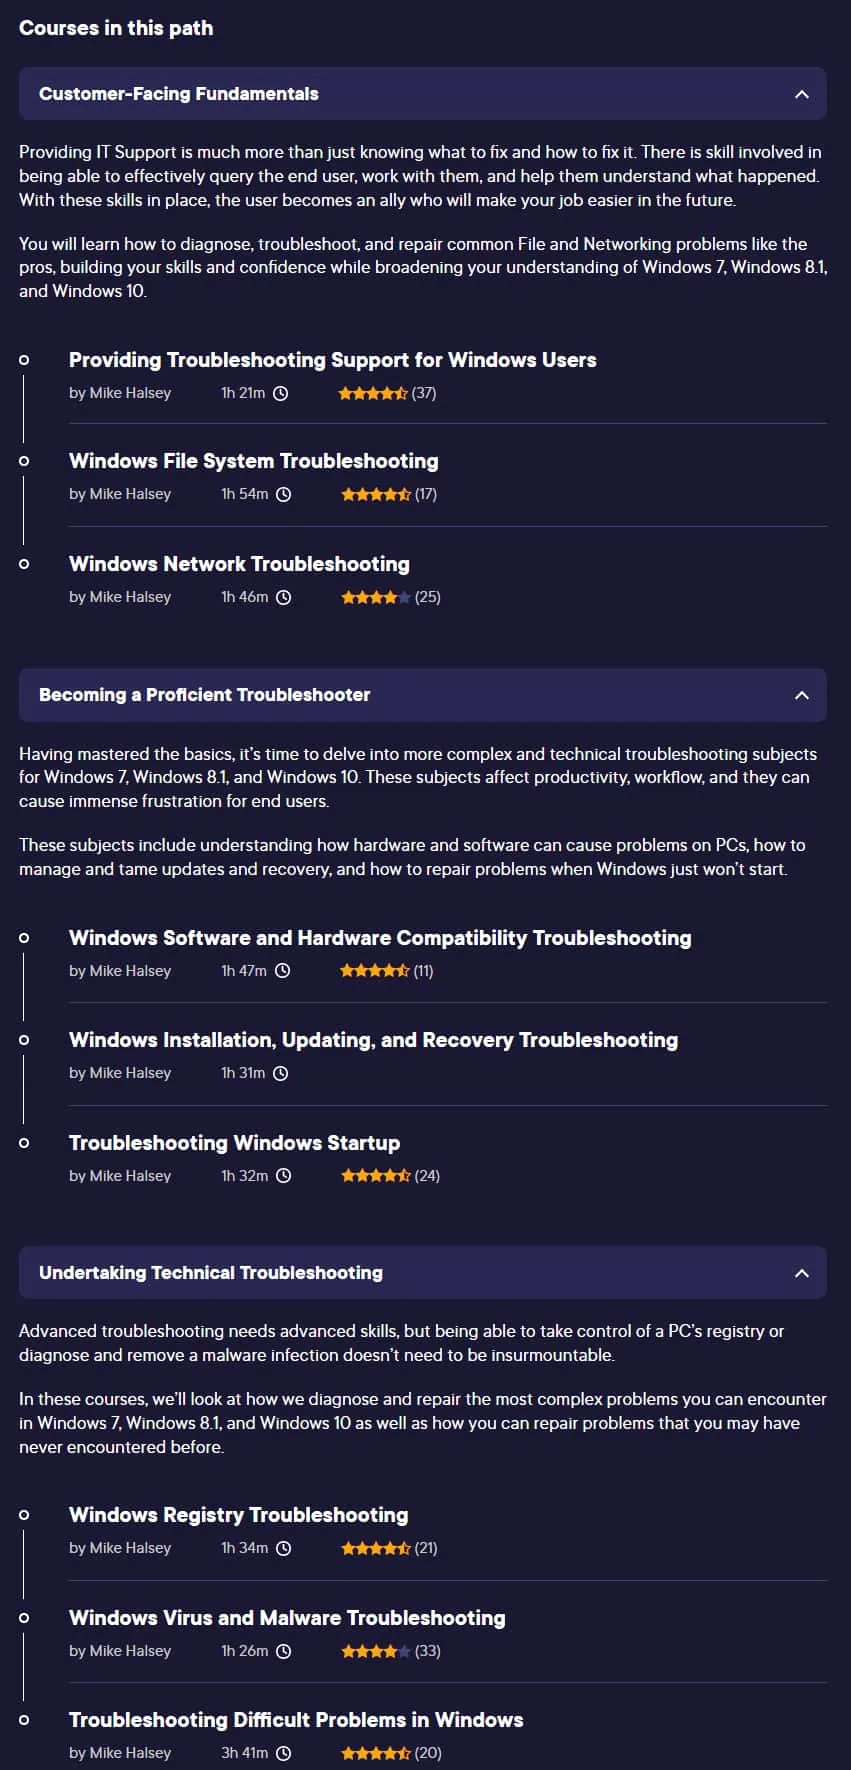This screenshot has height=1770, width=851.
Task: Click the clock icon beside 1h 54m
Action: (x=284, y=494)
